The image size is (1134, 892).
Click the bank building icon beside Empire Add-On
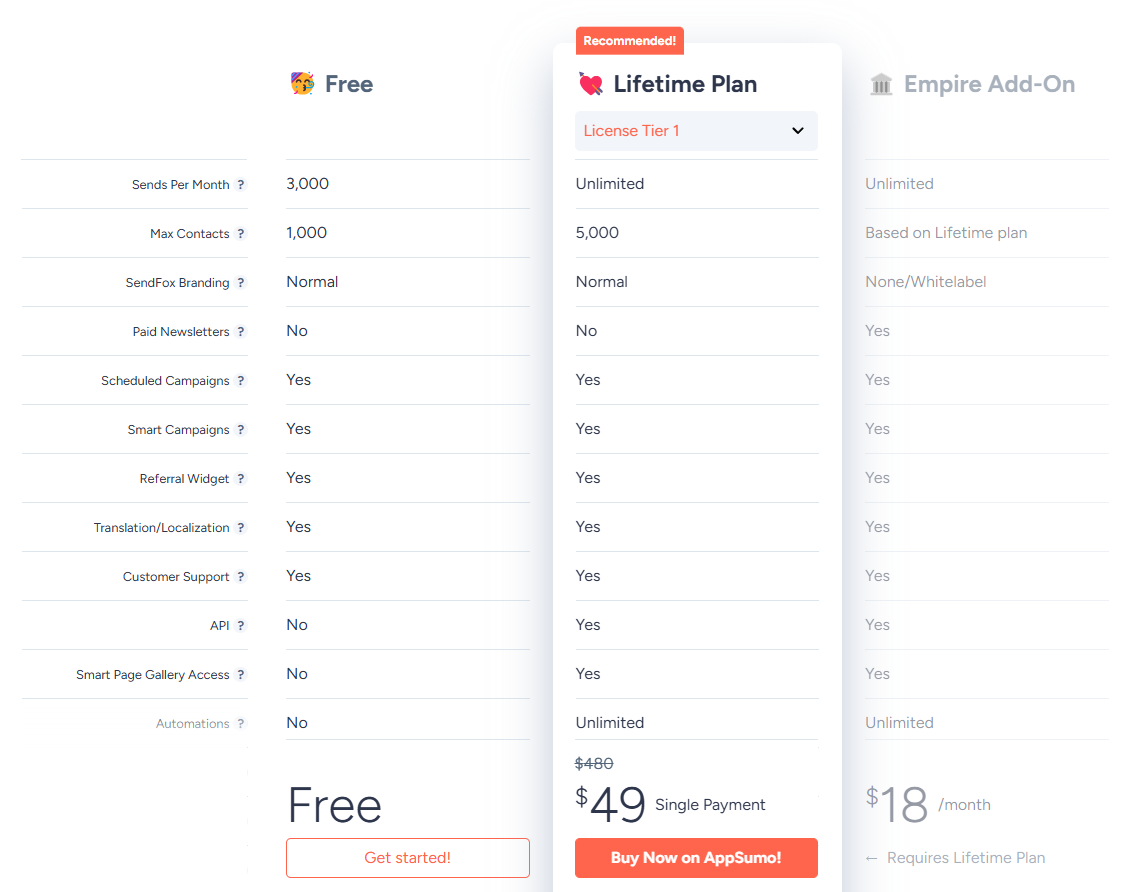881,84
